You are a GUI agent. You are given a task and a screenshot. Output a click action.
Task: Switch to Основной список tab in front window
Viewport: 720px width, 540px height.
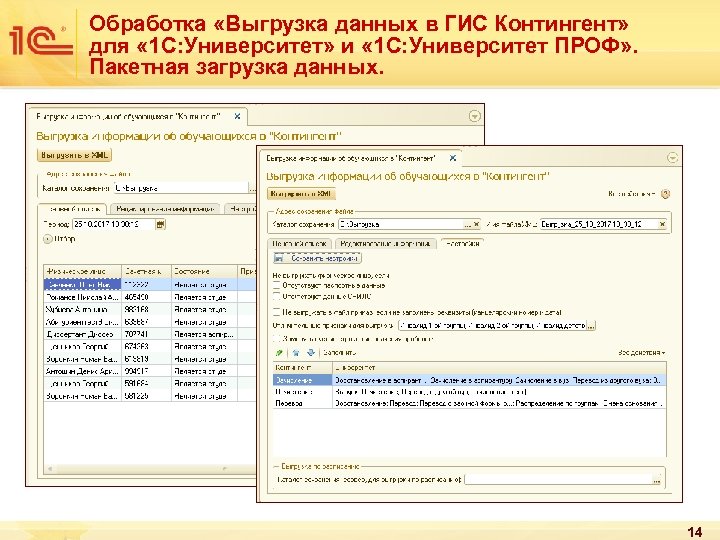pos(300,244)
